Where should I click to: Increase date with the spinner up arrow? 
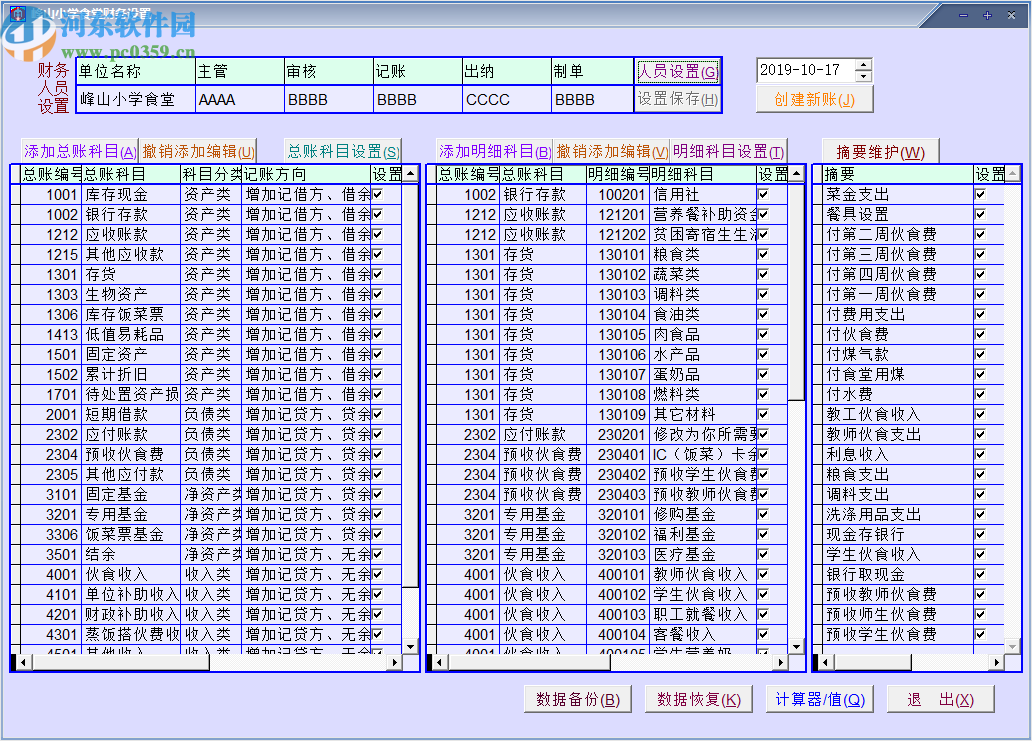[x=864, y=65]
